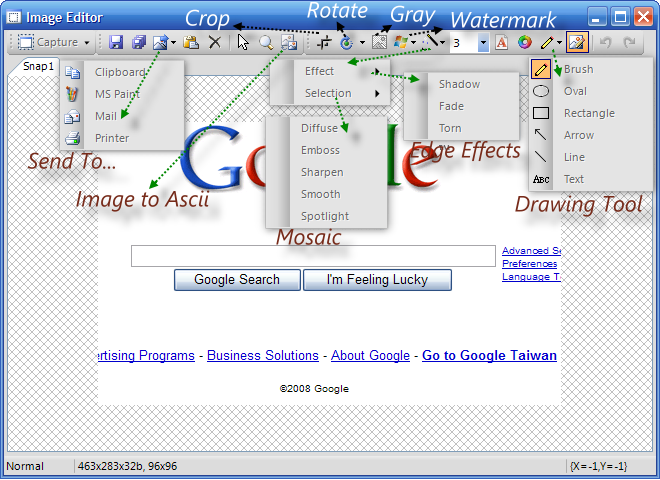Choose Printer in Send To menu
The width and height of the screenshot is (660, 480).
[122, 138]
